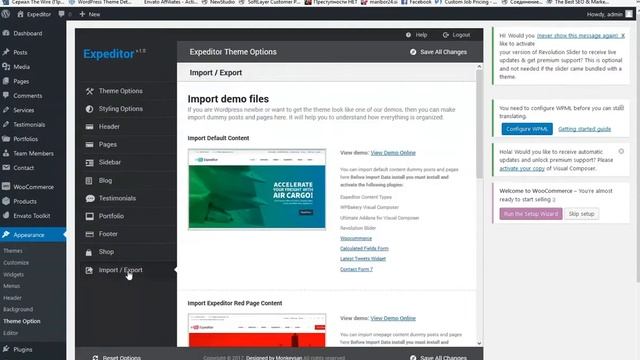Click top Save All Changes button
Viewport: 640px width, 360px height.
[438, 52]
